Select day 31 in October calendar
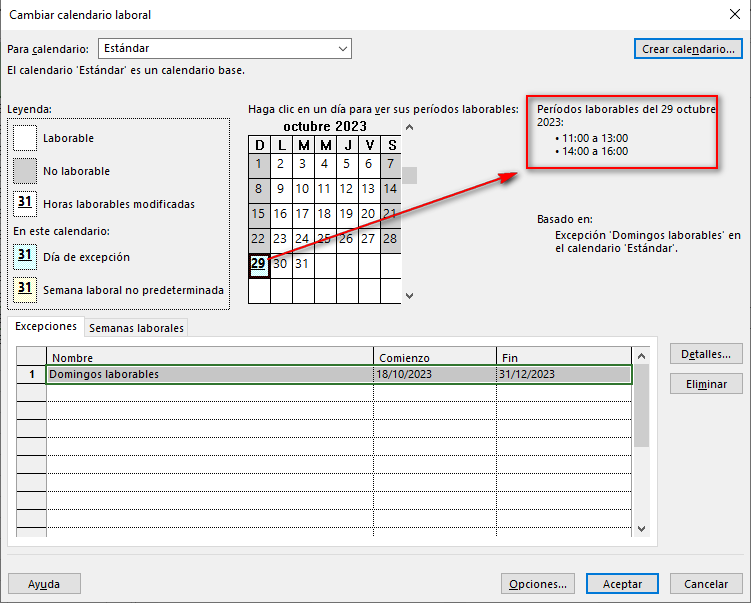Screen dimensions: 751x603 click(303, 264)
